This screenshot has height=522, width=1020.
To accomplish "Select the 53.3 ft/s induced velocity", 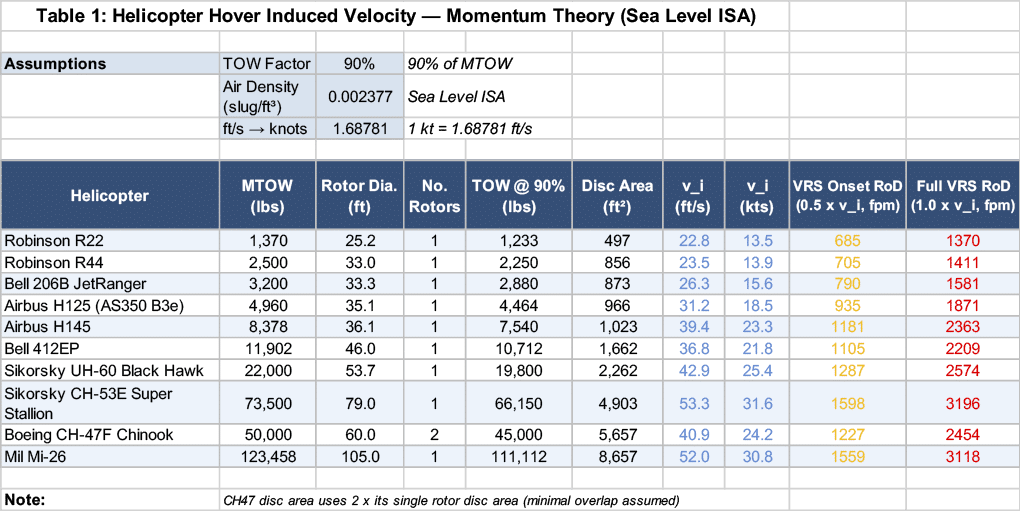I will tap(693, 403).
